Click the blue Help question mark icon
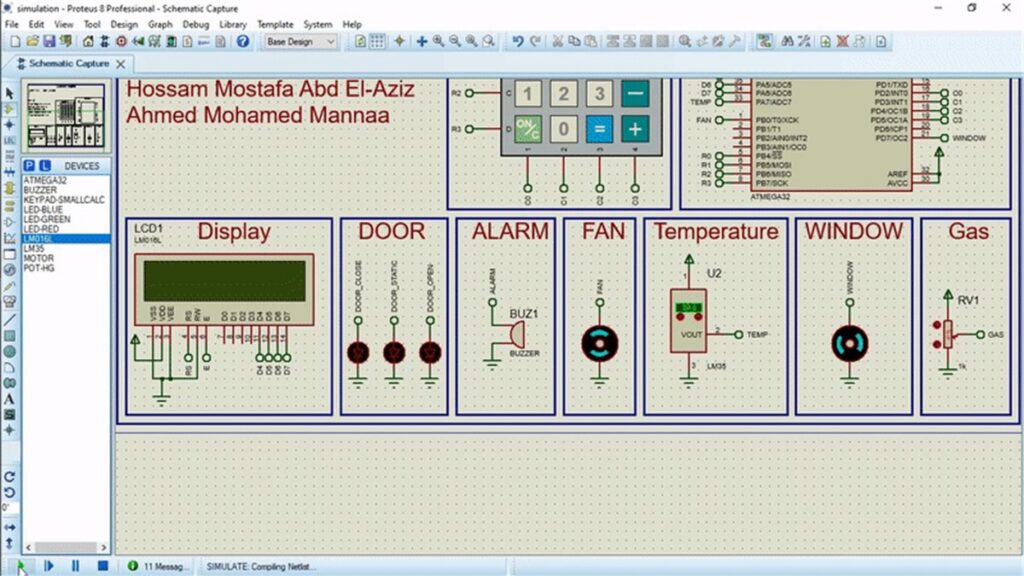This screenshot has width=1024, height=576. coord(243,41)
